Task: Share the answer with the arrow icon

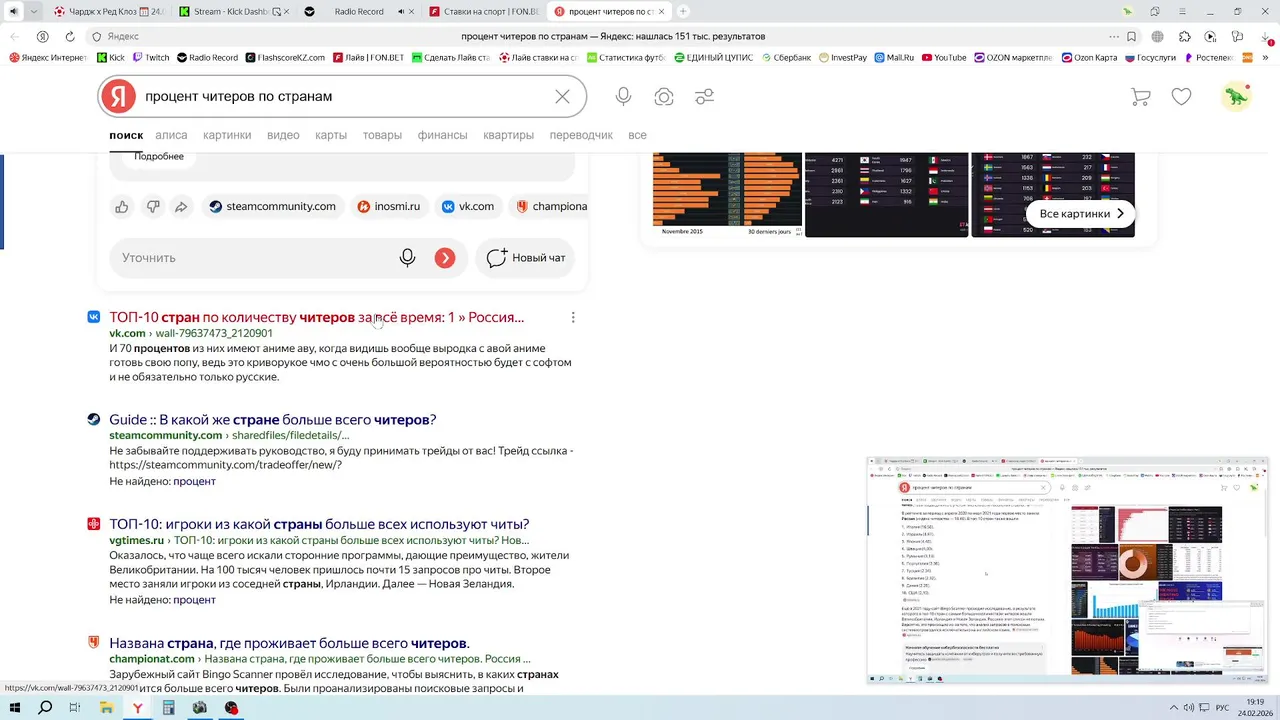Action: pos(181,207)
